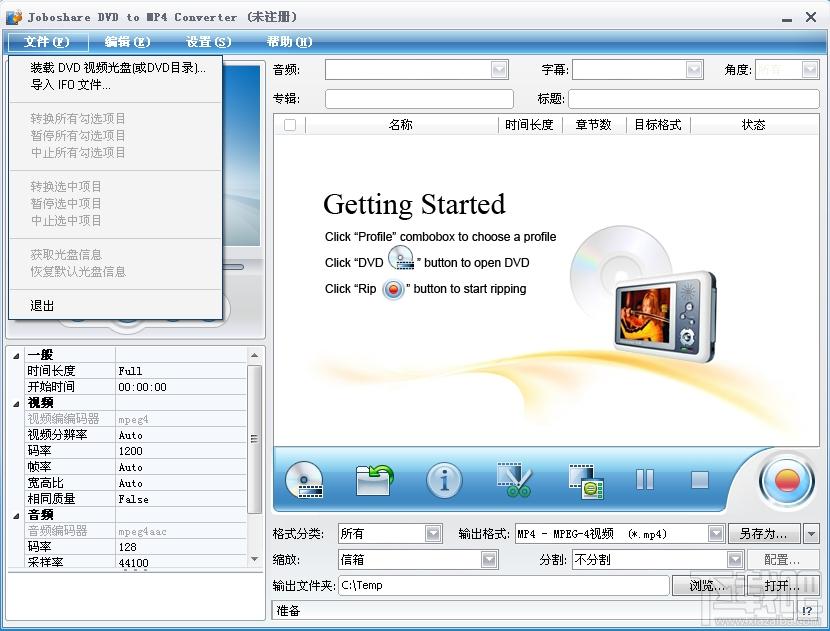Click the !? help icon in status bar
The image size is (830, 631).
806,610
